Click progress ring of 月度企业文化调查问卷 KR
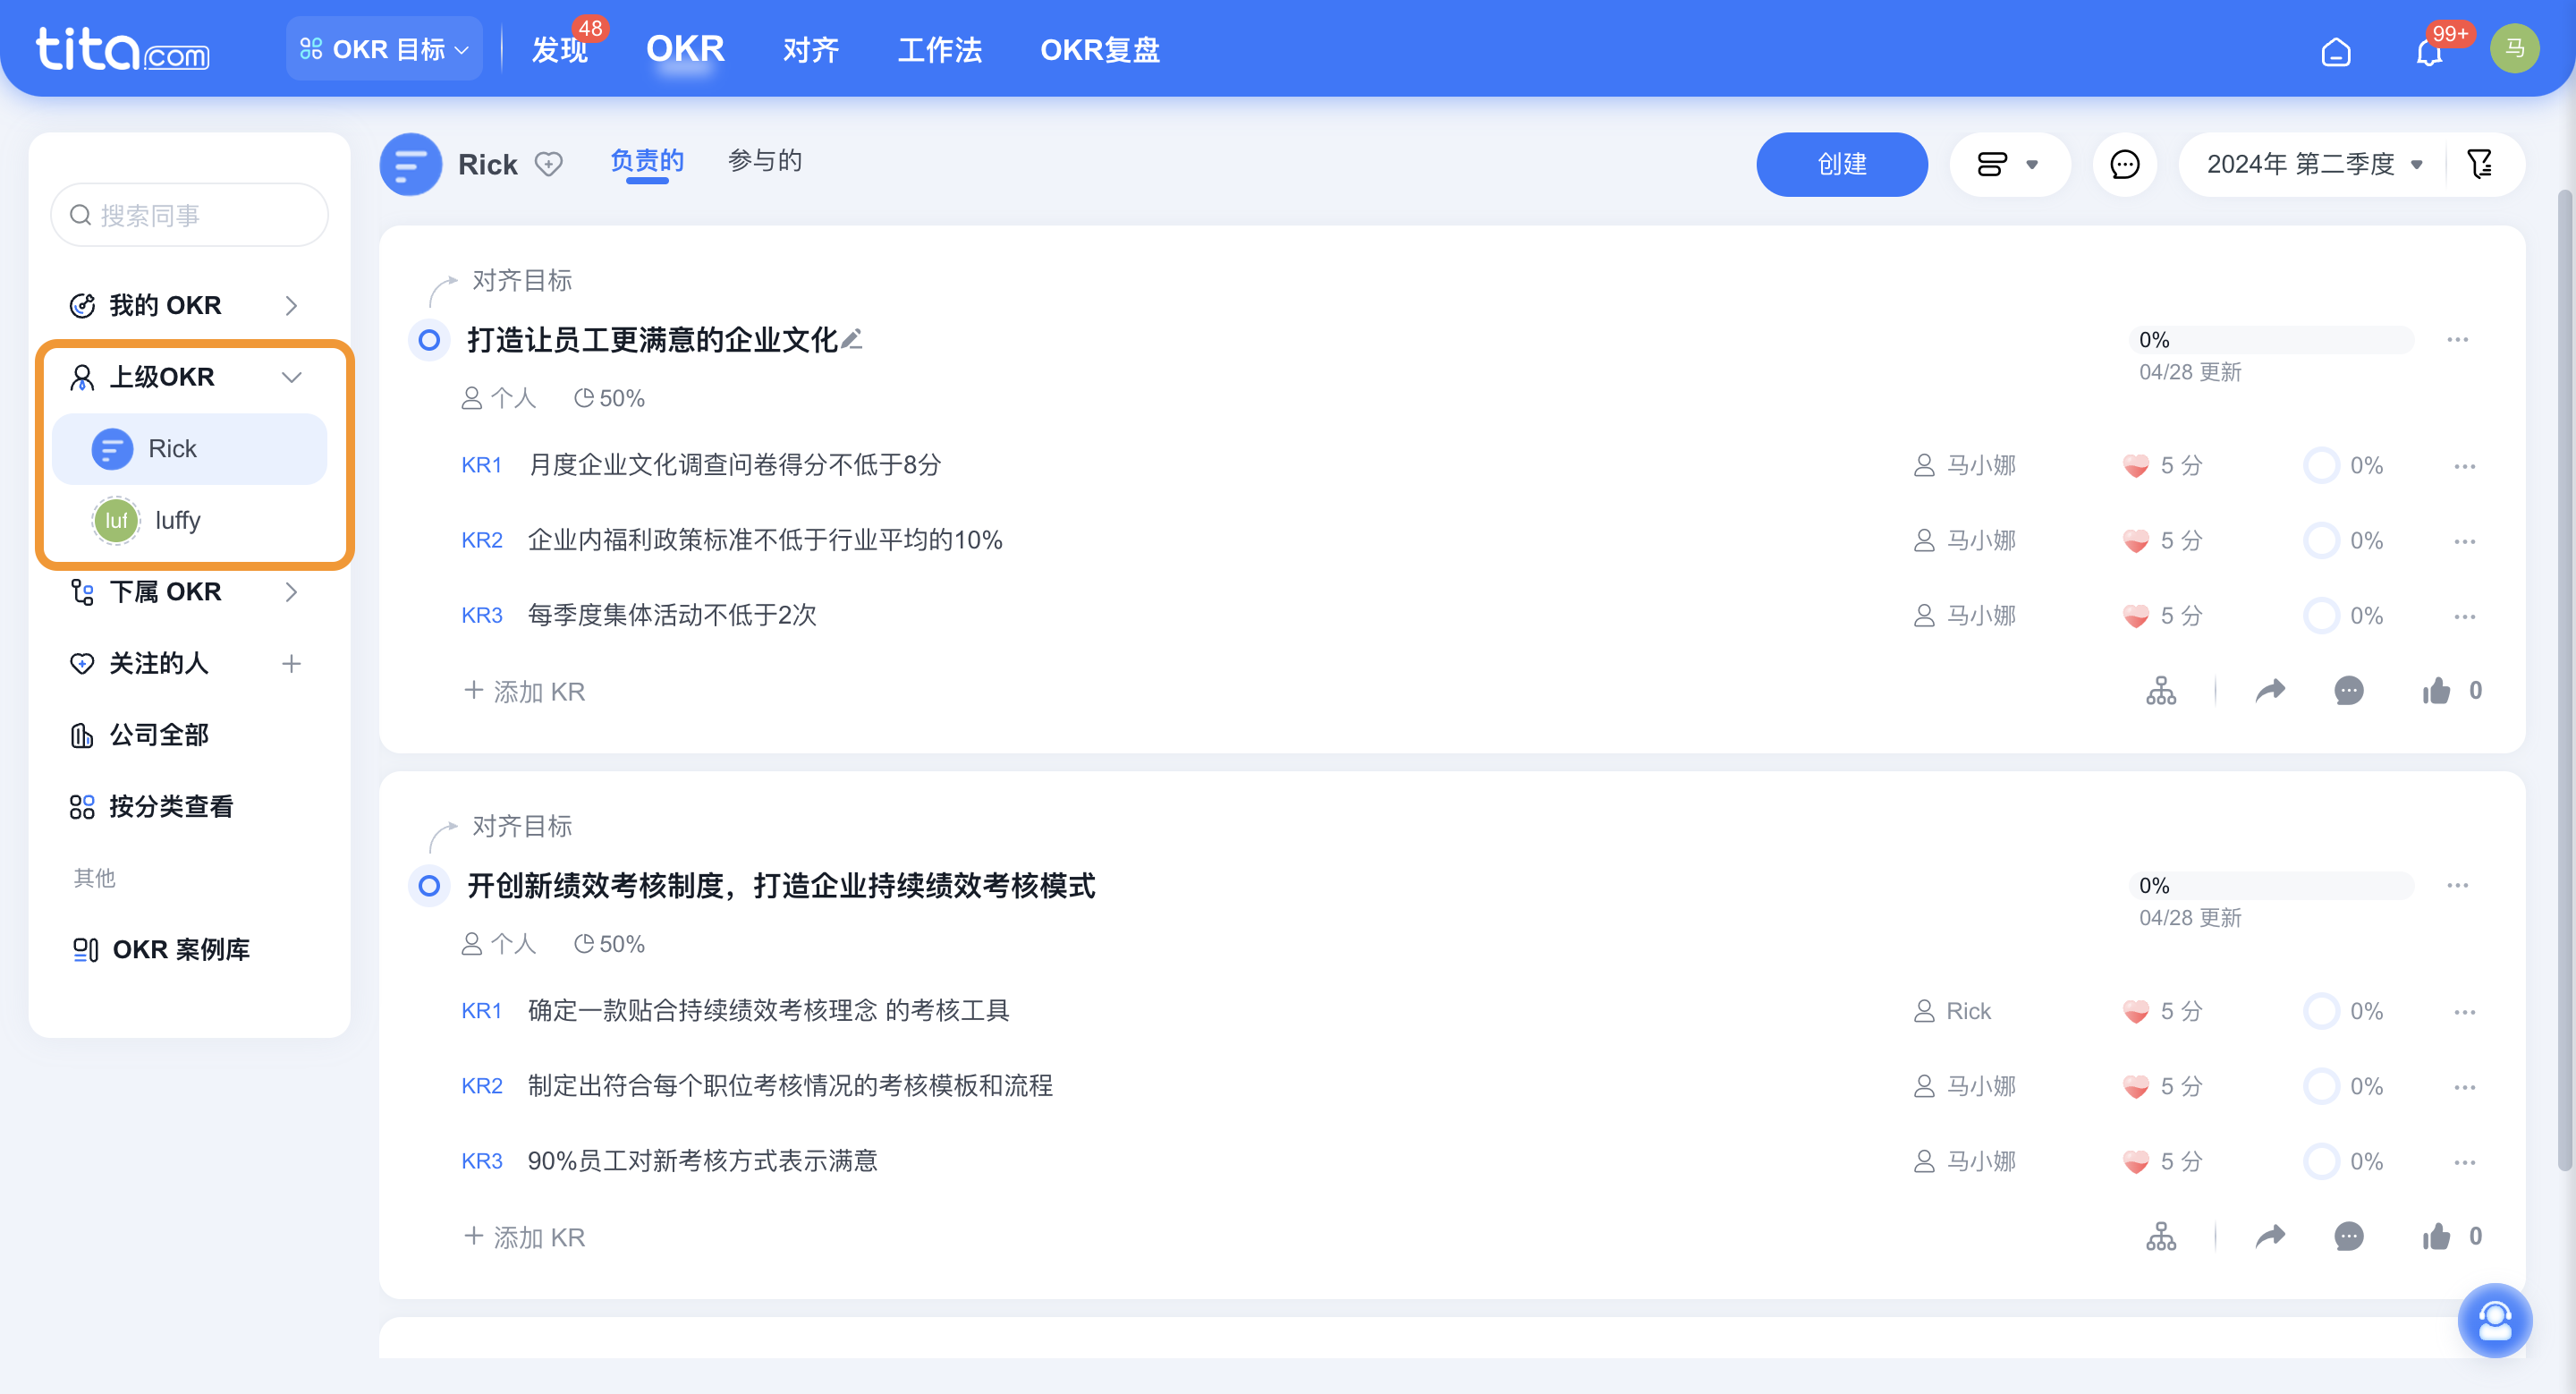Viewport: 2576px width, 1394px height. 2320,465
